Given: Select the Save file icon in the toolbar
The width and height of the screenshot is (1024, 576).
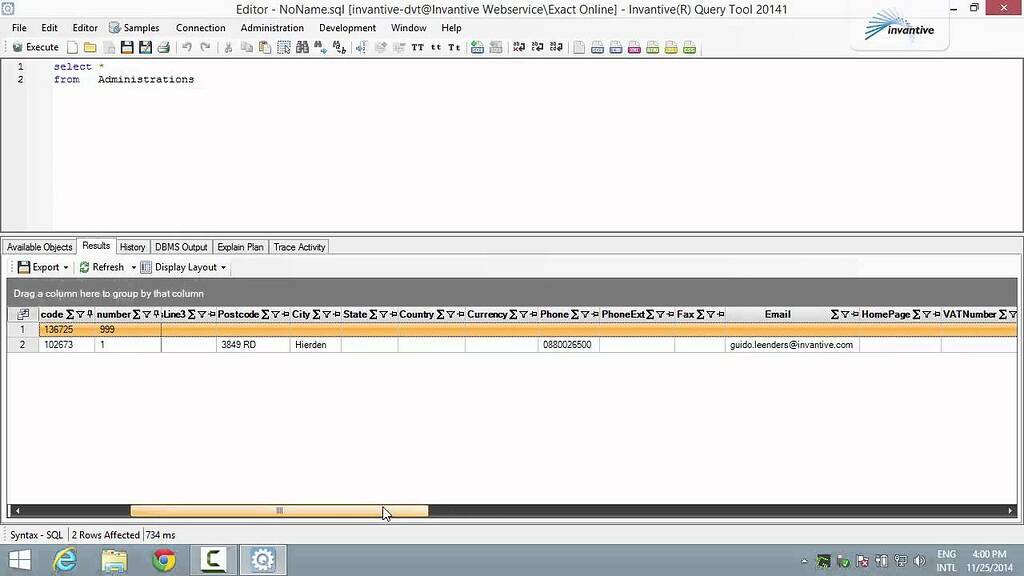Looking at the screenshot, I should pyautogui.click(x=126, y=46).
